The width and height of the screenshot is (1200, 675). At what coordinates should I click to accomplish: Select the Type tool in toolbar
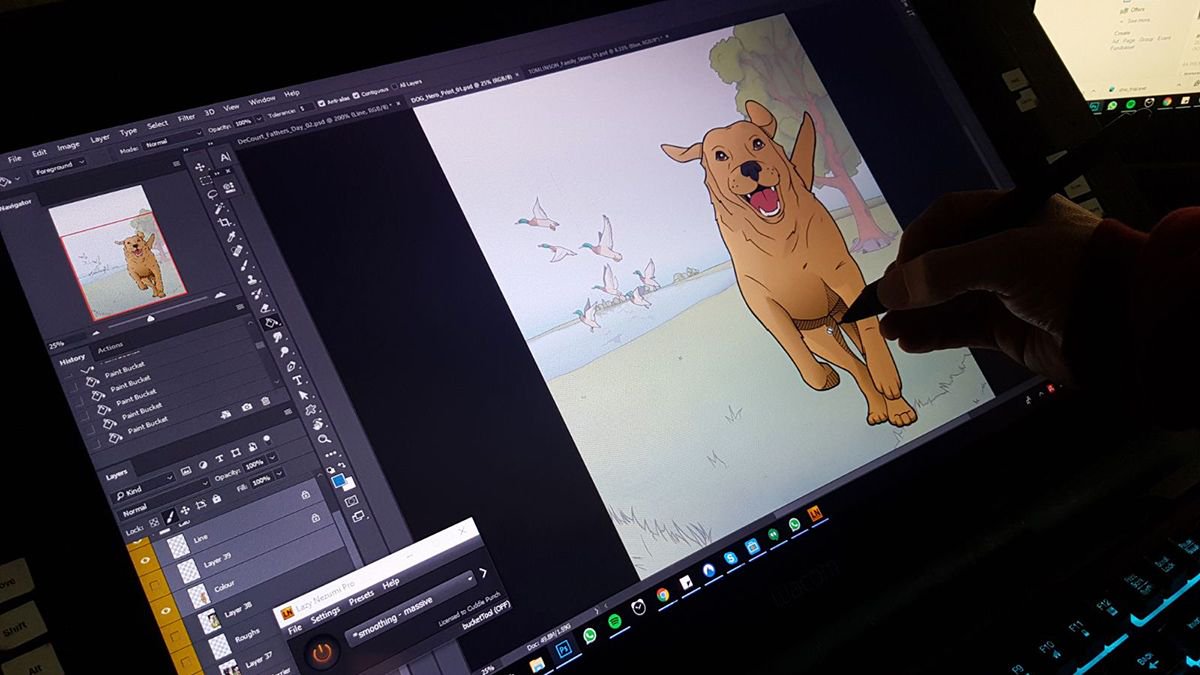[x=297, y=379]
